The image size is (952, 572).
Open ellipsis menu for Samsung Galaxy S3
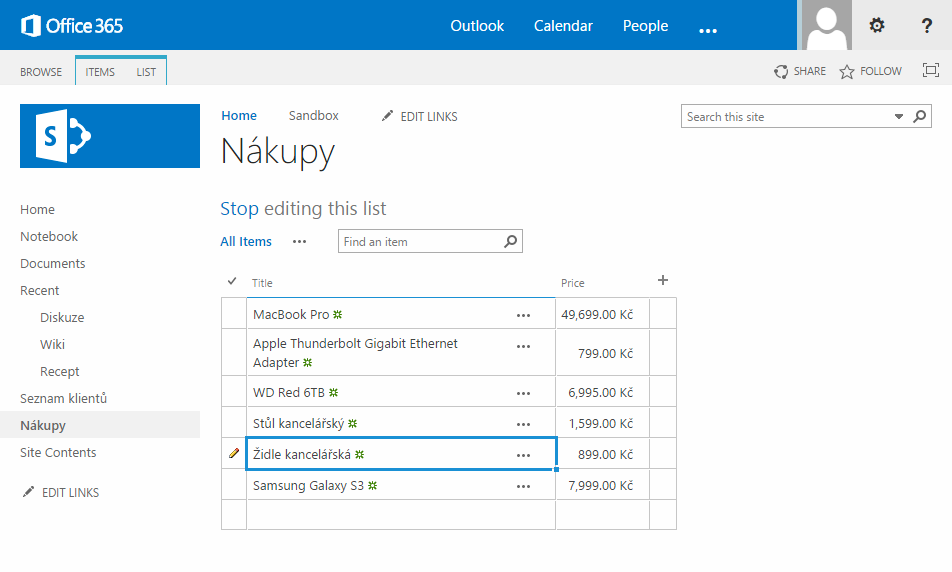(x=523, y=486)
